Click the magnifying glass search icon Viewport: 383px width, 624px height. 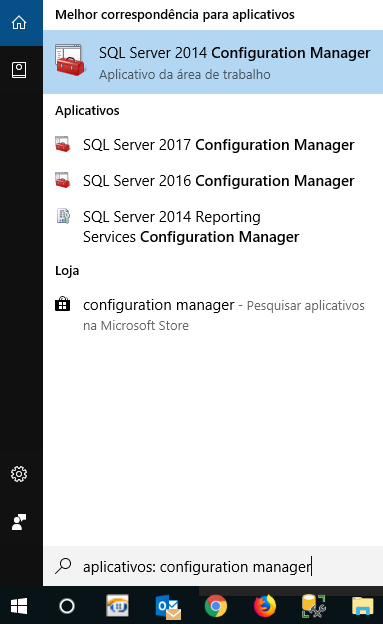click(x=63, y=566)
